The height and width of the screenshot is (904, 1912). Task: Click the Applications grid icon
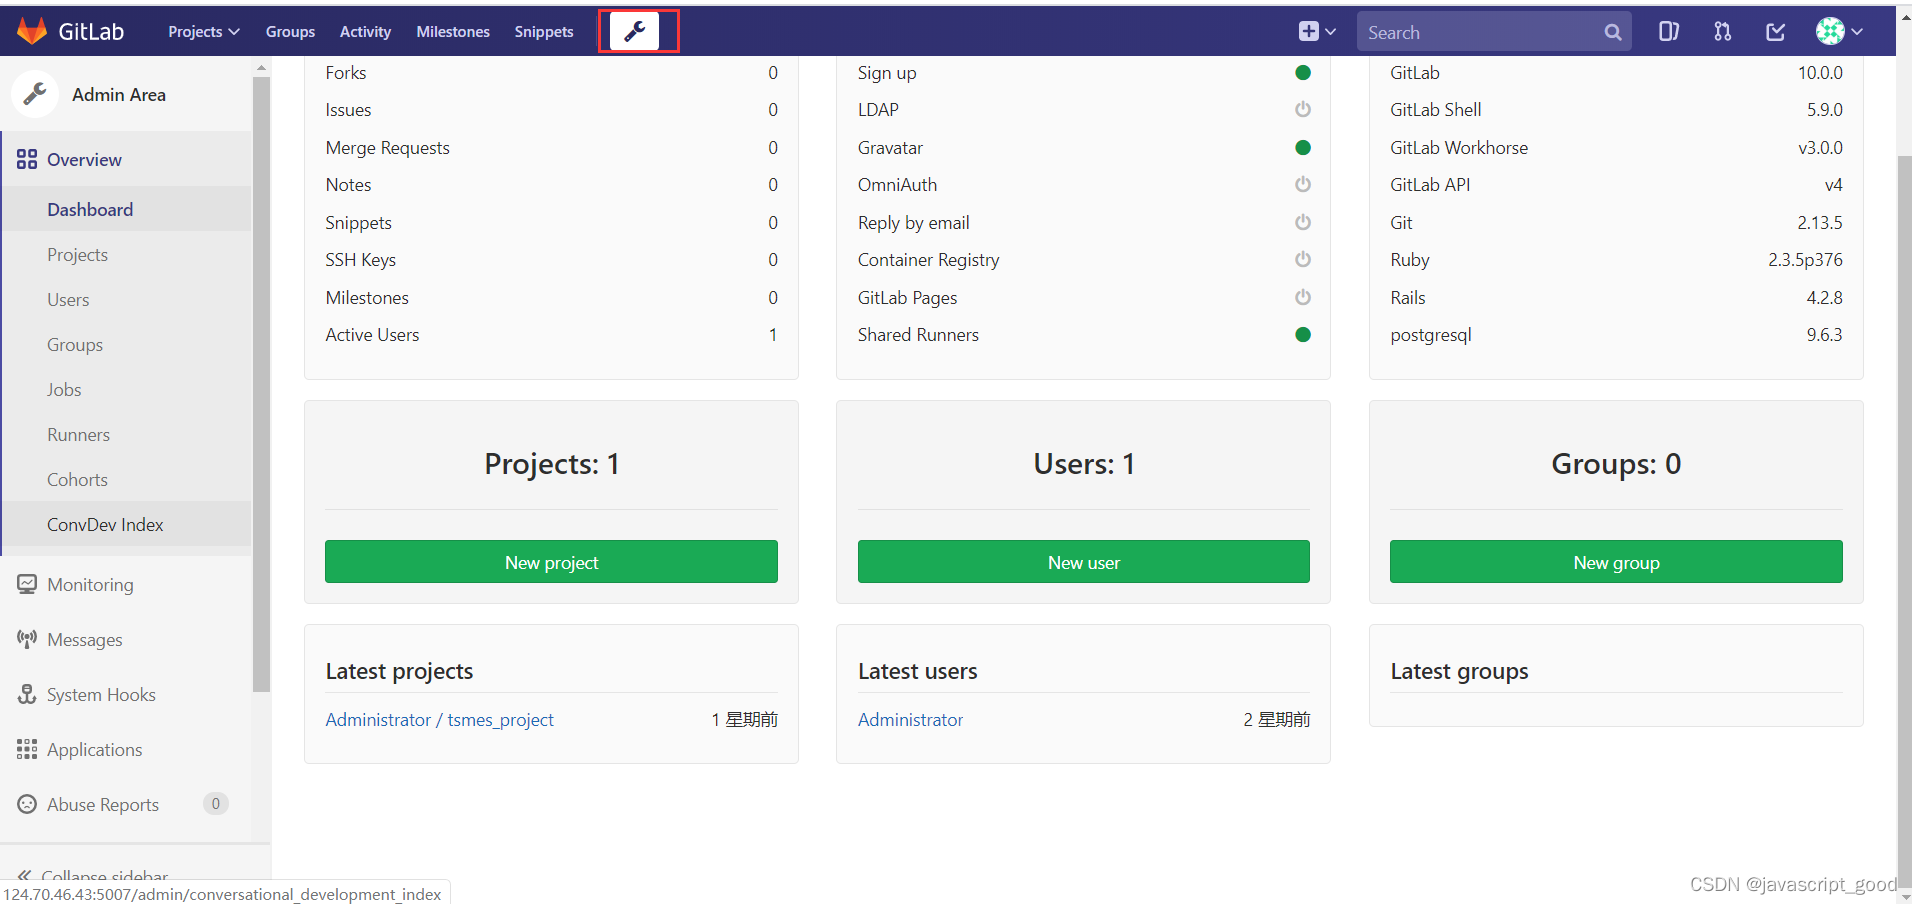[x=27, y=749]
